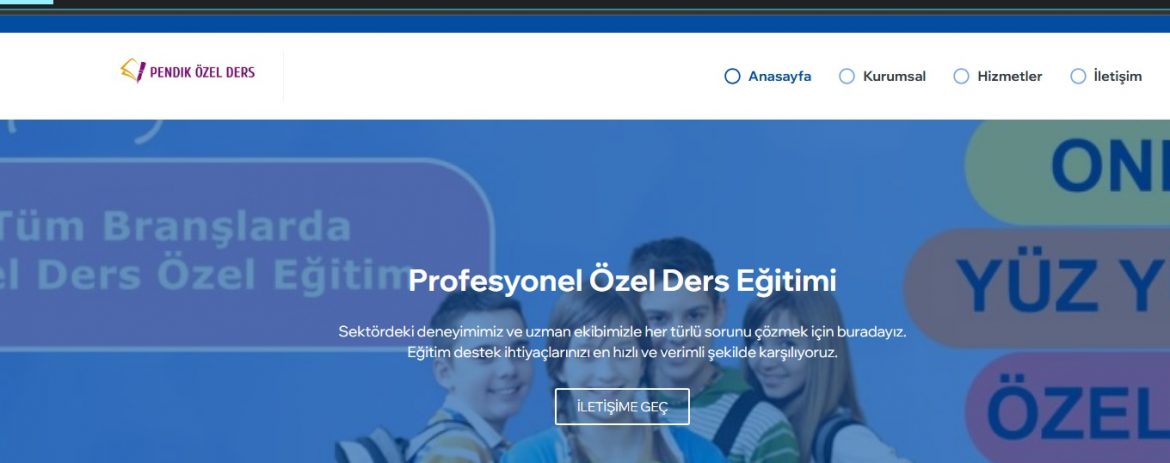This screenshot has height=463, width=1170.
Task: Select the light blue tab at top-left corner
Action: point(27,2)
